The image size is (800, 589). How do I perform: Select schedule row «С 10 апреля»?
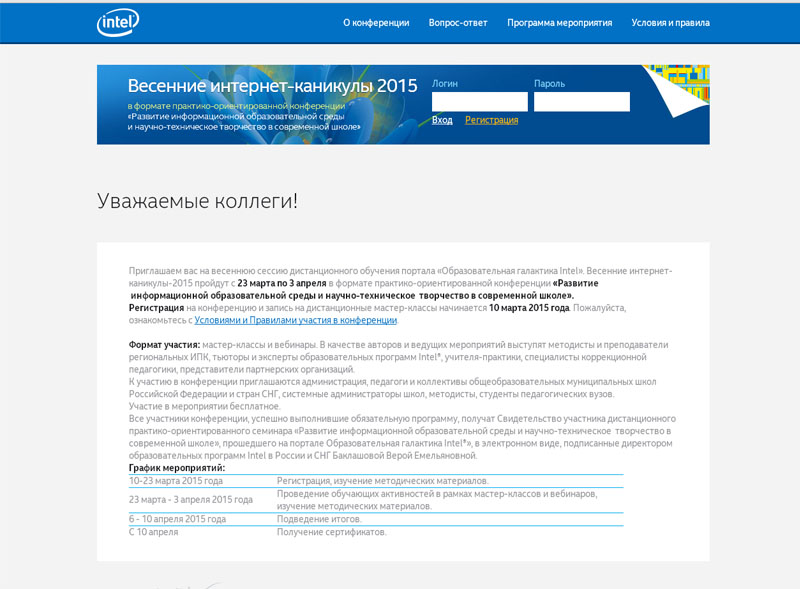(x=154, y=532)
